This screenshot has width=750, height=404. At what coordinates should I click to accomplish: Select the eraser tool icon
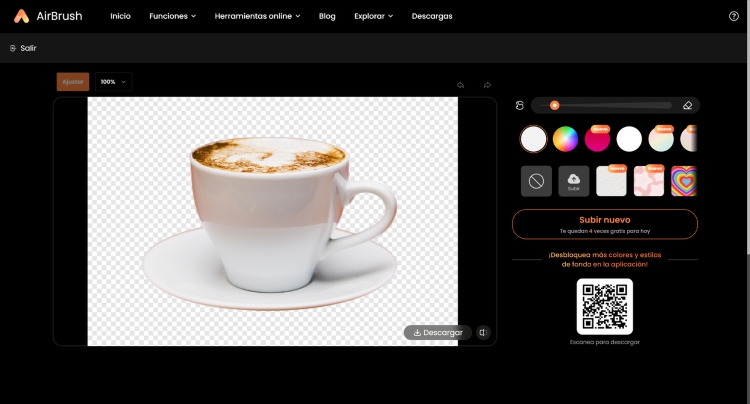pos(687,105)
